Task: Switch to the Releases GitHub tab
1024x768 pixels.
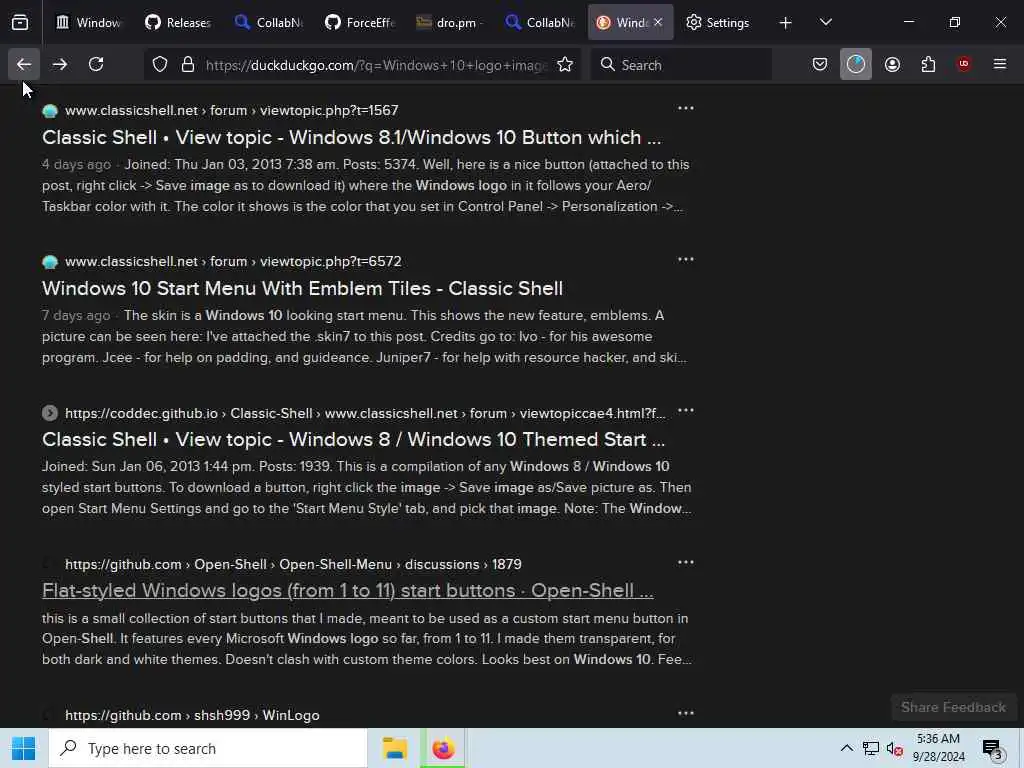Action: tap(178, 23)
